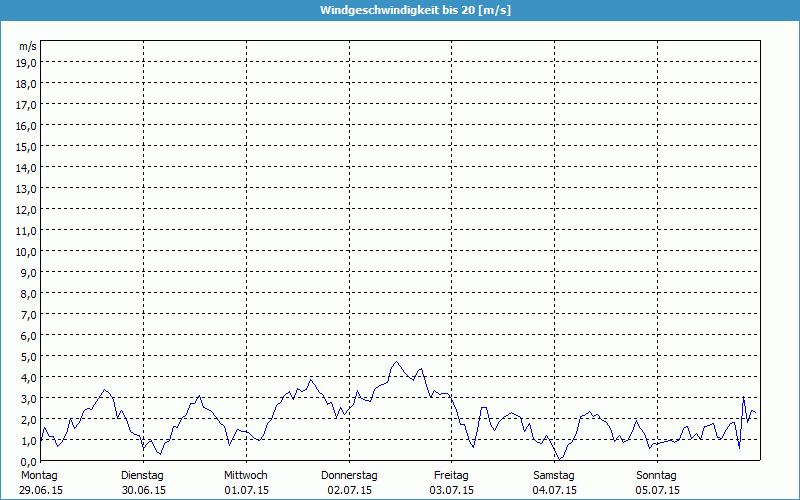The width and height of the screenshot is (800, 500).
Task: Click the 10,0 value on the y-axis
Action: pos(27,251)
